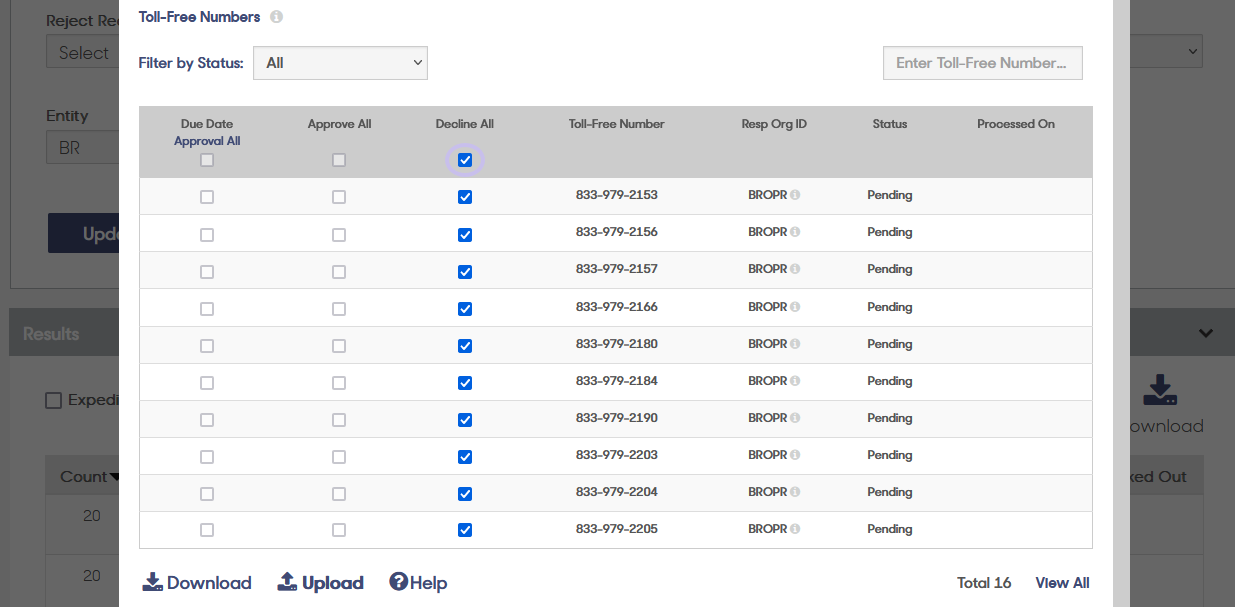
Task: Click the Enter Toll-Free Number search field
Action: coord(982,62)
